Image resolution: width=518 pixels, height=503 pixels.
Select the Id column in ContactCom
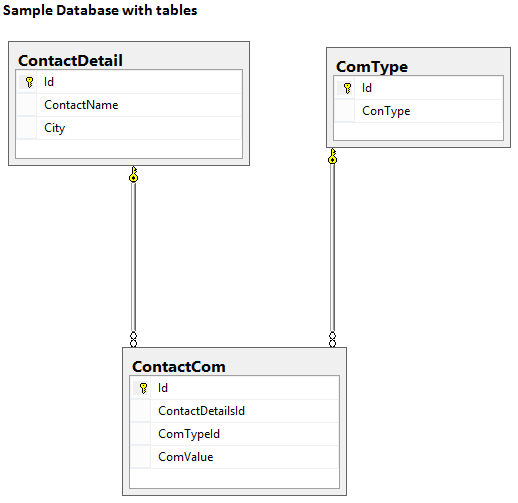click(235, 388)
